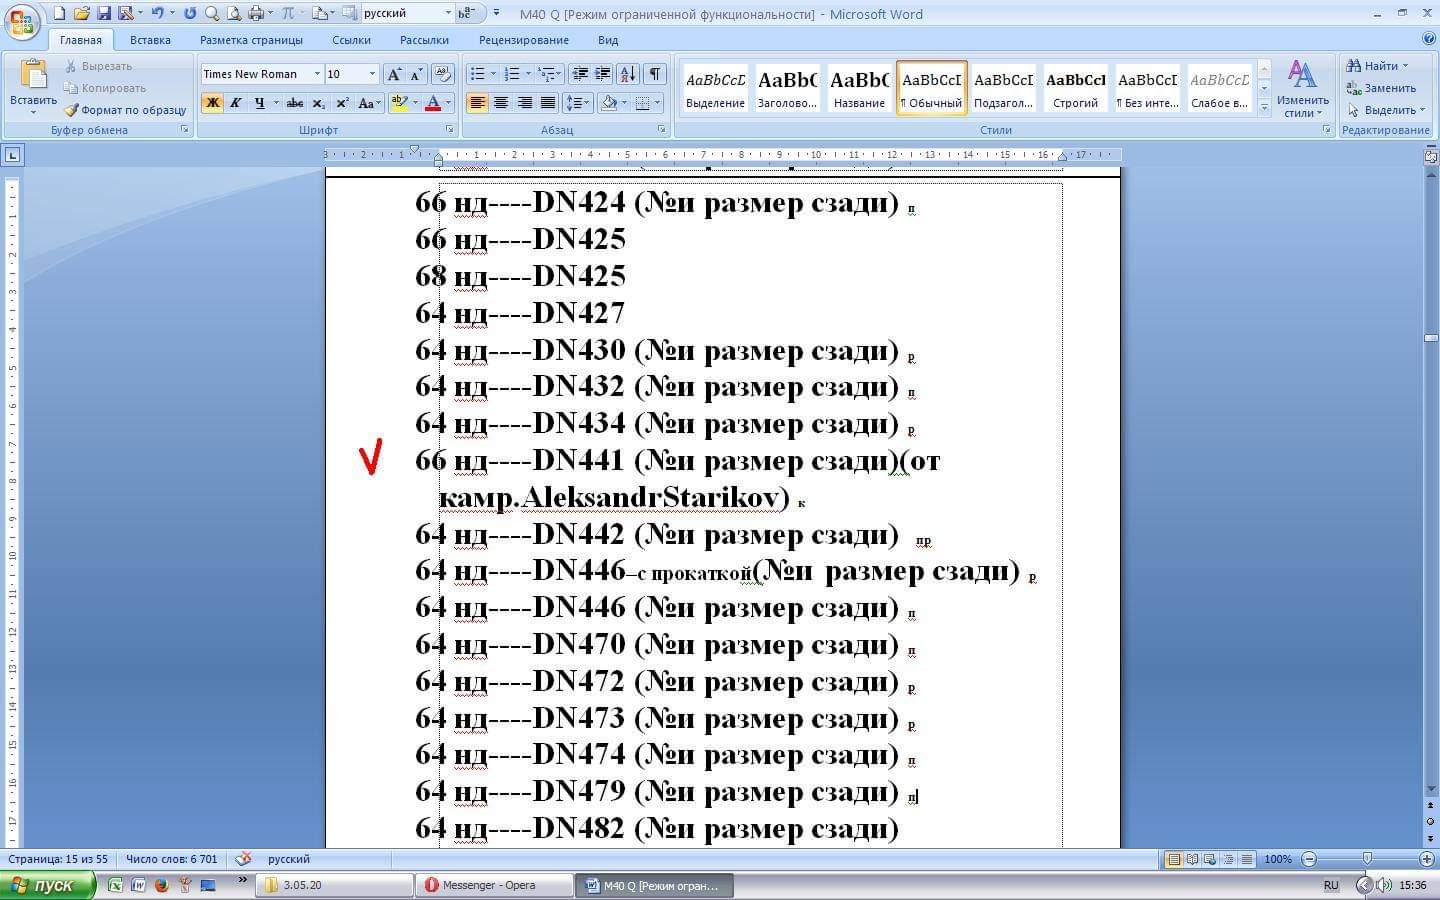Image resolution: width=1440 pixels, height=900 pixels.
Task: Switch to the Разметка страницы tab
Action: 251,40
